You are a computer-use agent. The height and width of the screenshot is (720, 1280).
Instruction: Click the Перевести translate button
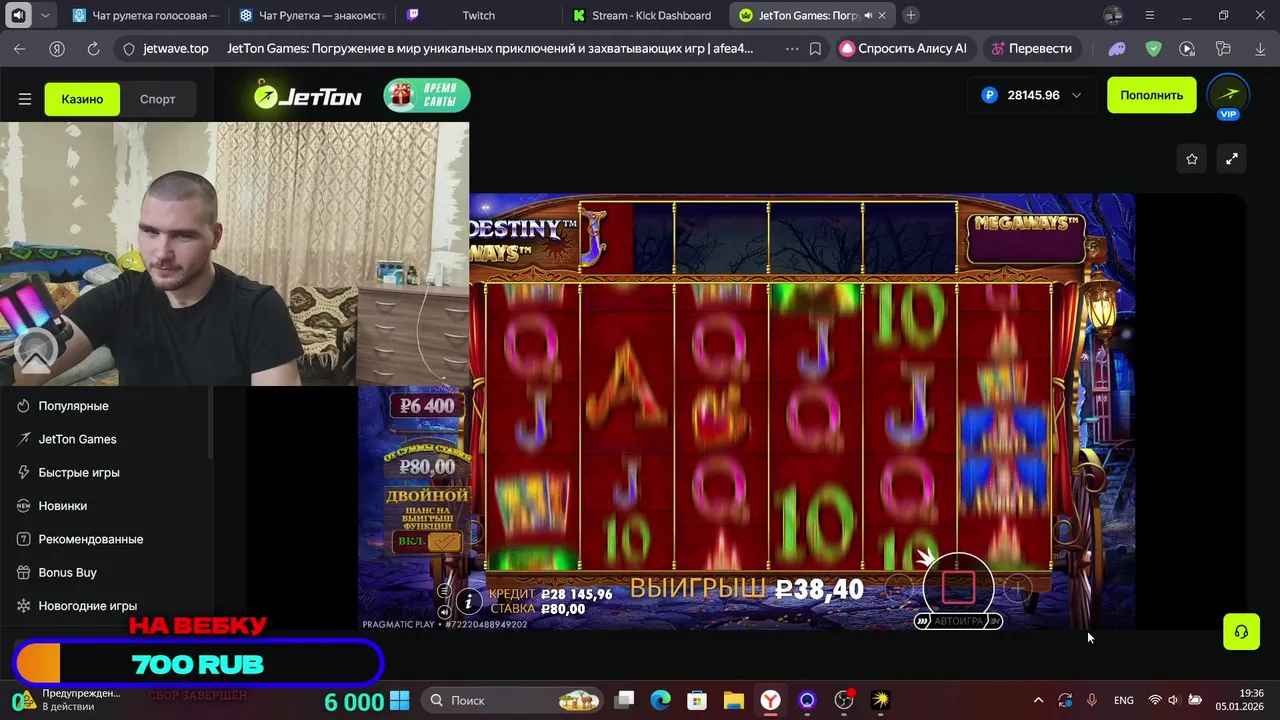point(1031,48)
